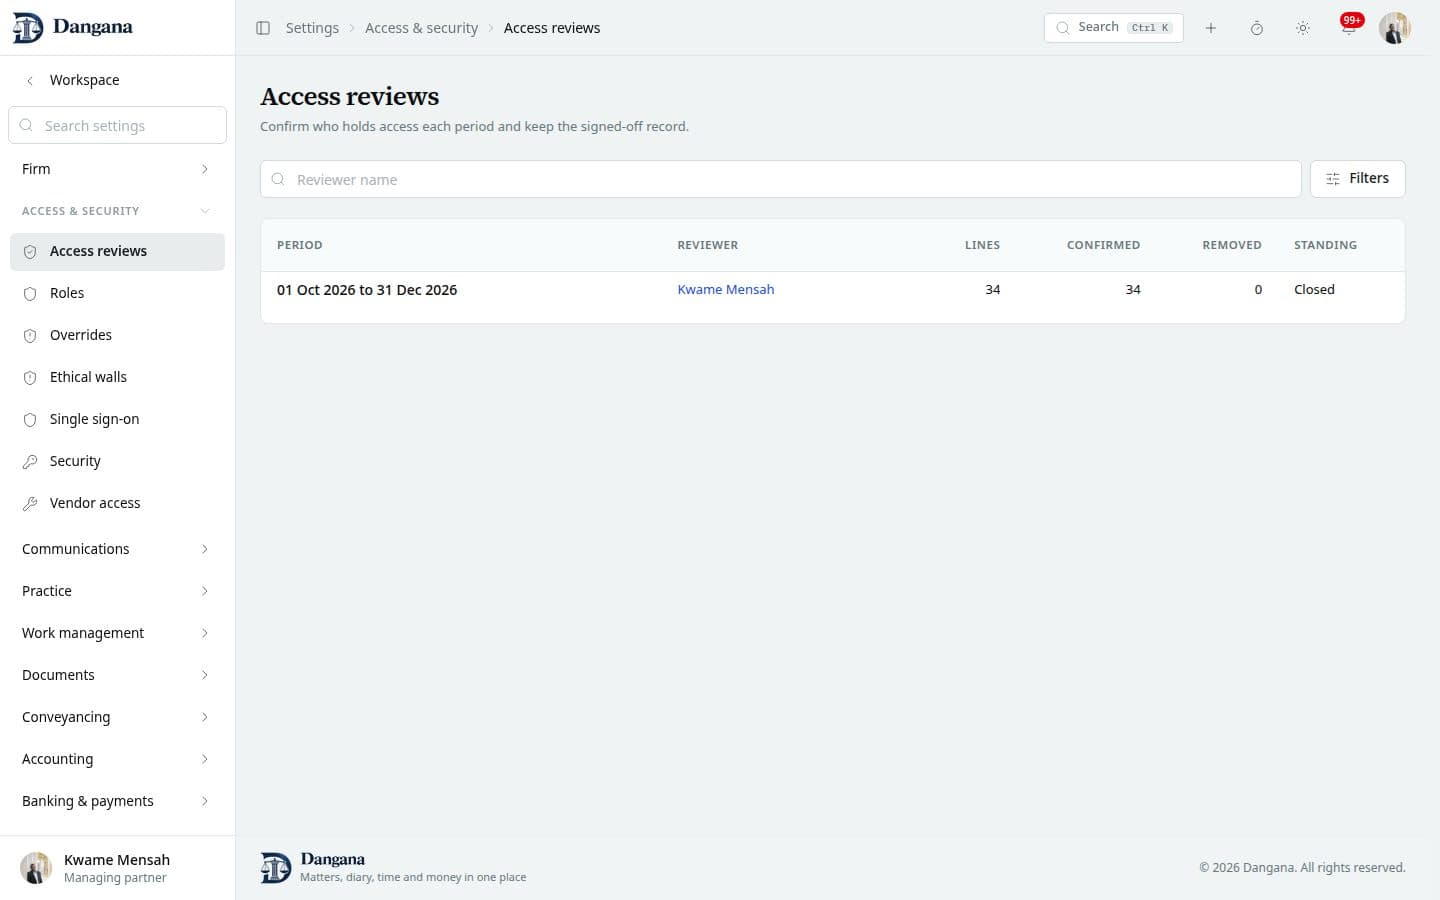The height and width of the screenshot is (900, 1440).
Task: Open the timer stopwatch icon
Action: coord(1256,28)
